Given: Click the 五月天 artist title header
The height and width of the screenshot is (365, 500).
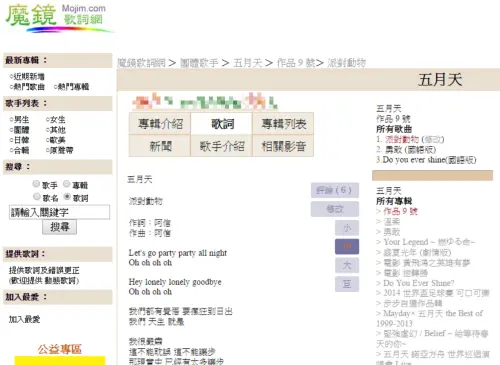Looking at the screenshot, I should [x=440, y=80].
